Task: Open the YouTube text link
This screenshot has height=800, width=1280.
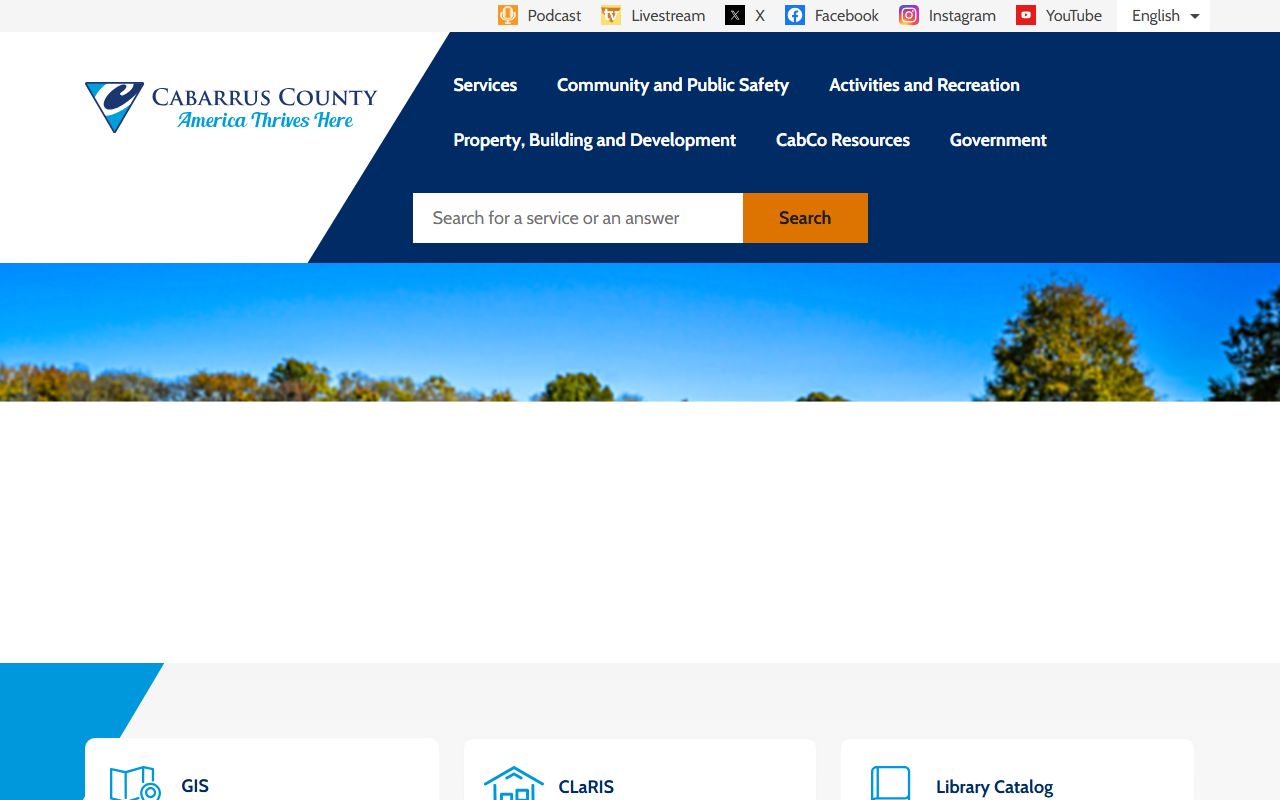Action: click(x=1074, y=16)
